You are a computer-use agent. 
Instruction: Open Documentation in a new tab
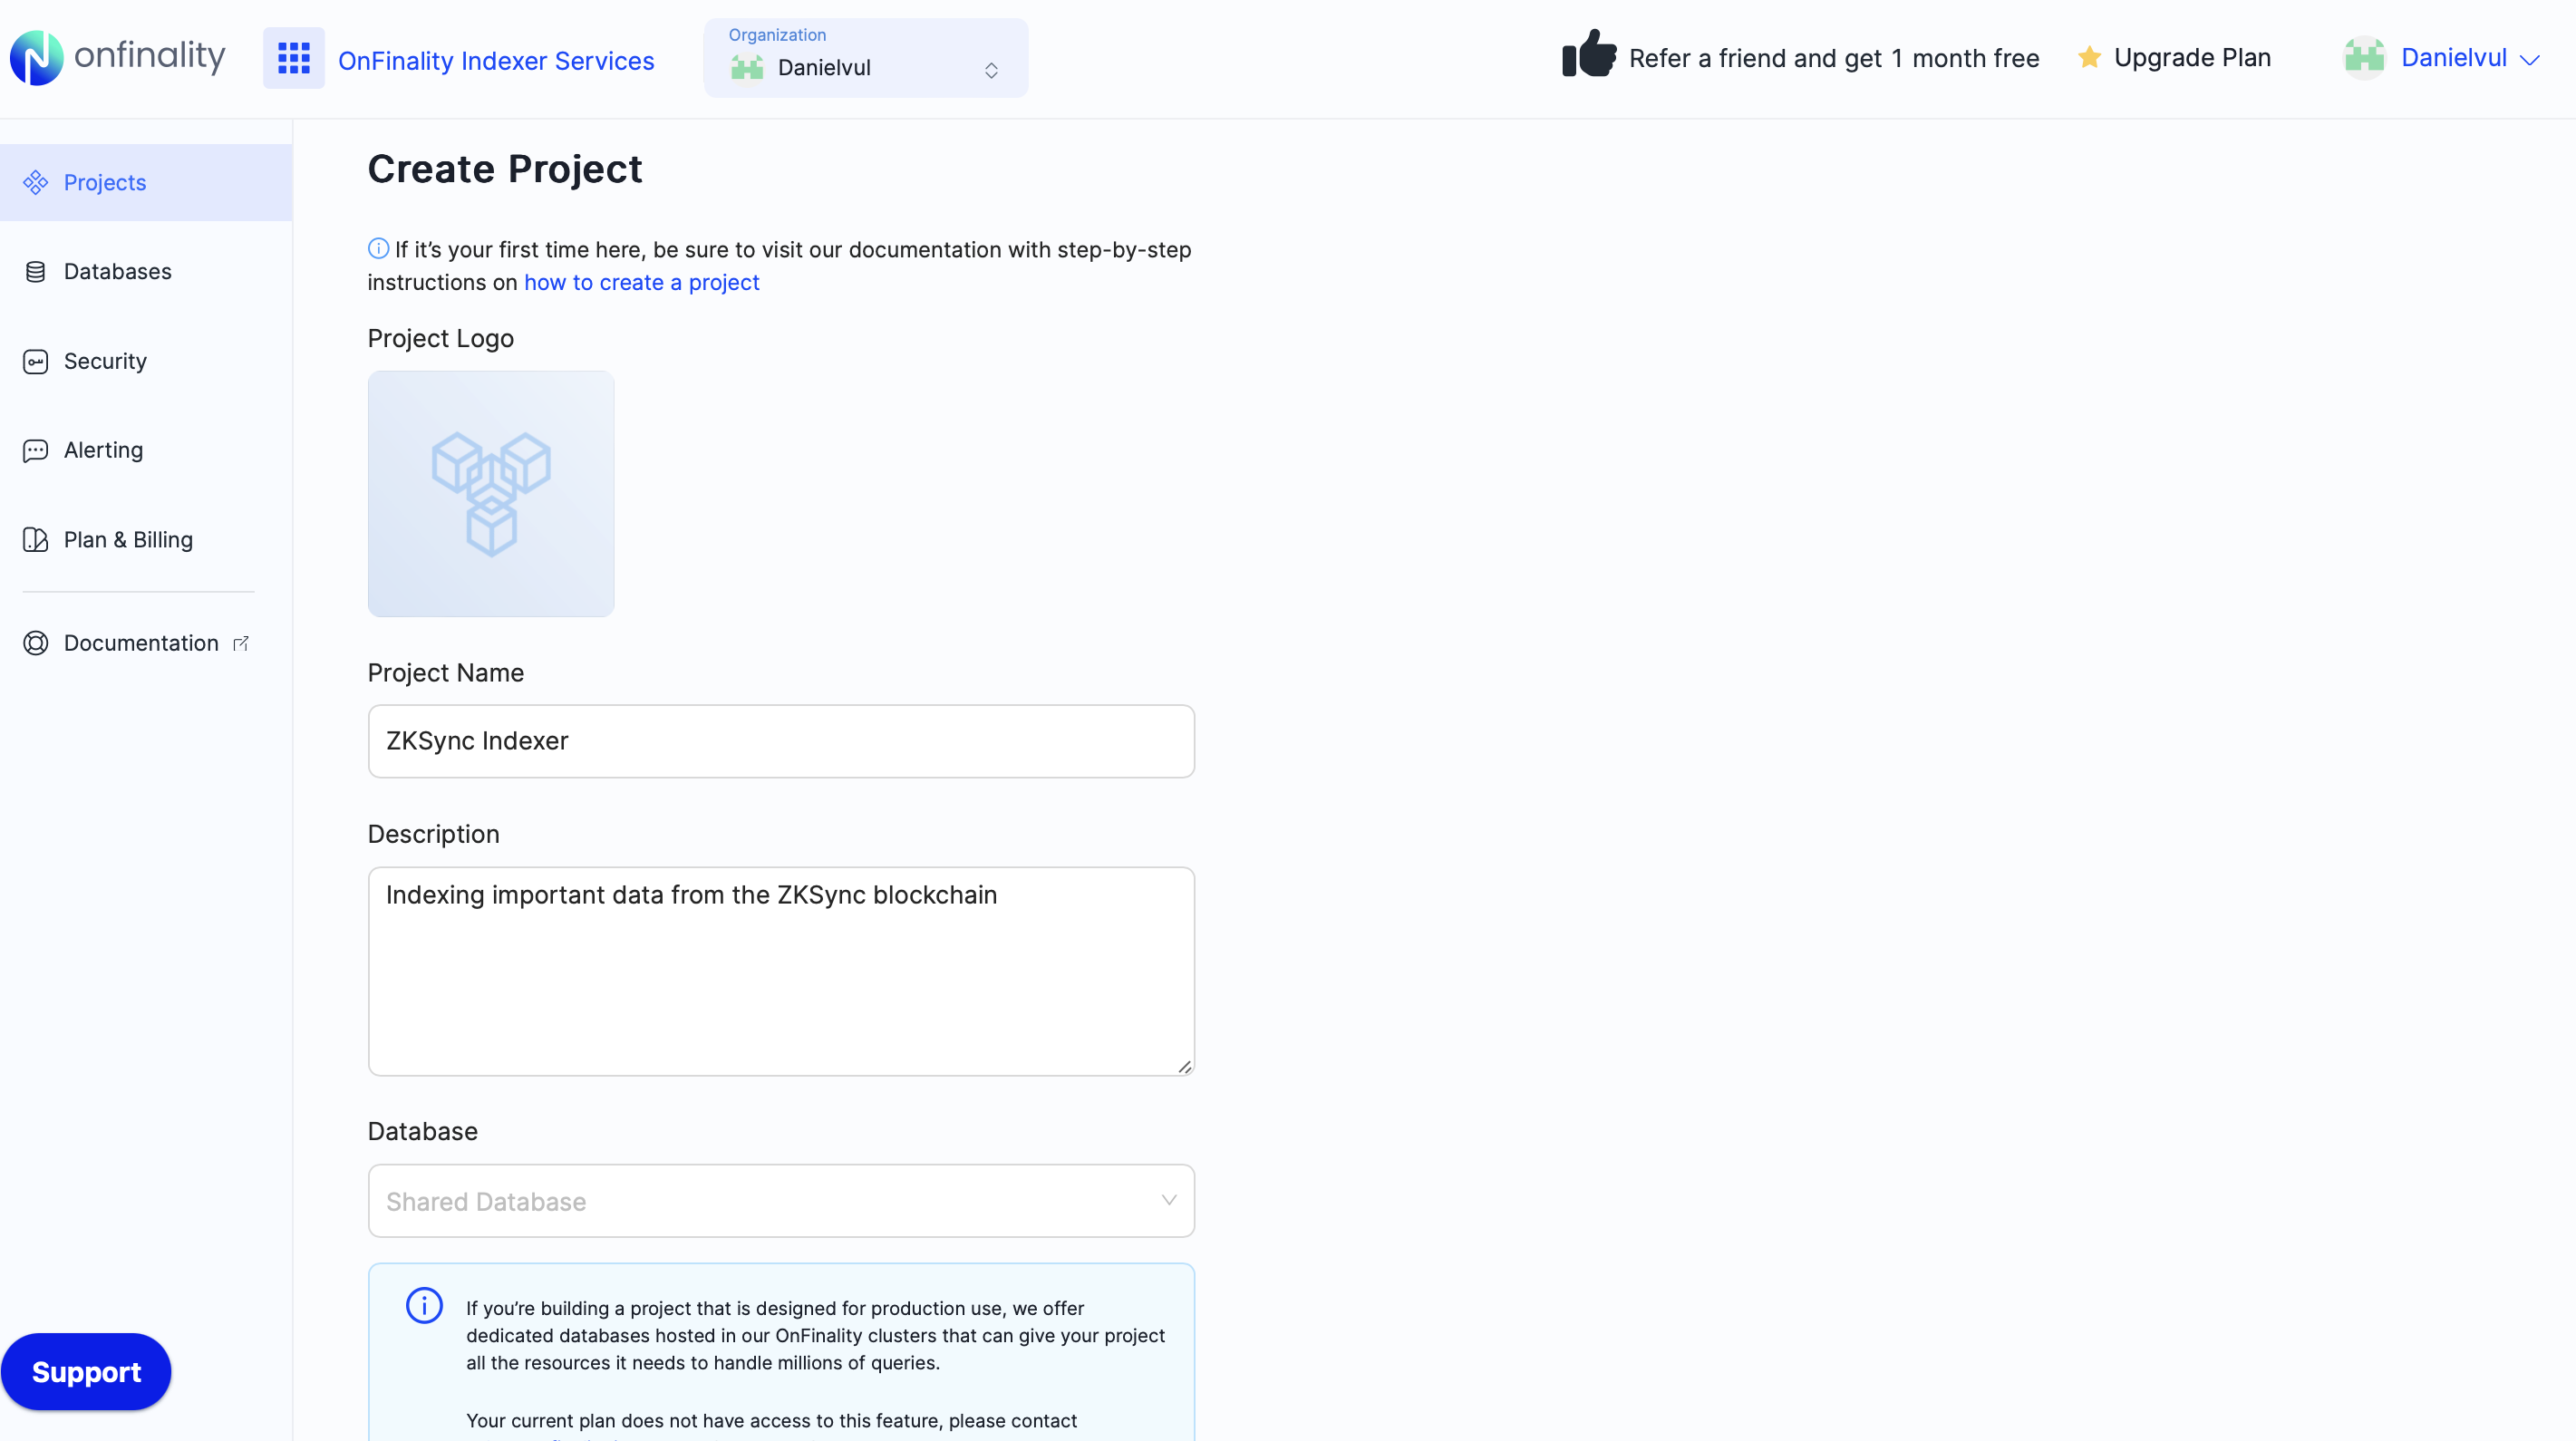click(x=140, y=643)
